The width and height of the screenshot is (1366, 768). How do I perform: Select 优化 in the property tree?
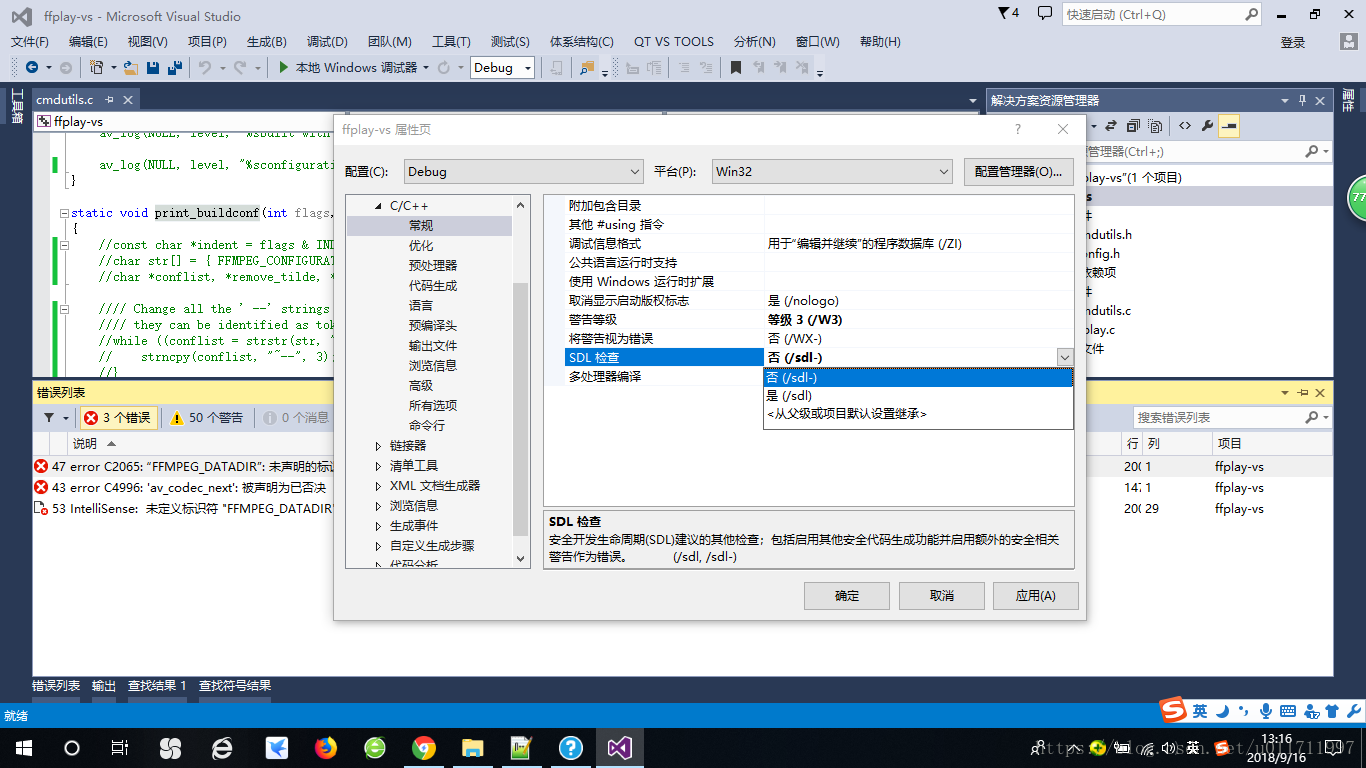[421, 246]
